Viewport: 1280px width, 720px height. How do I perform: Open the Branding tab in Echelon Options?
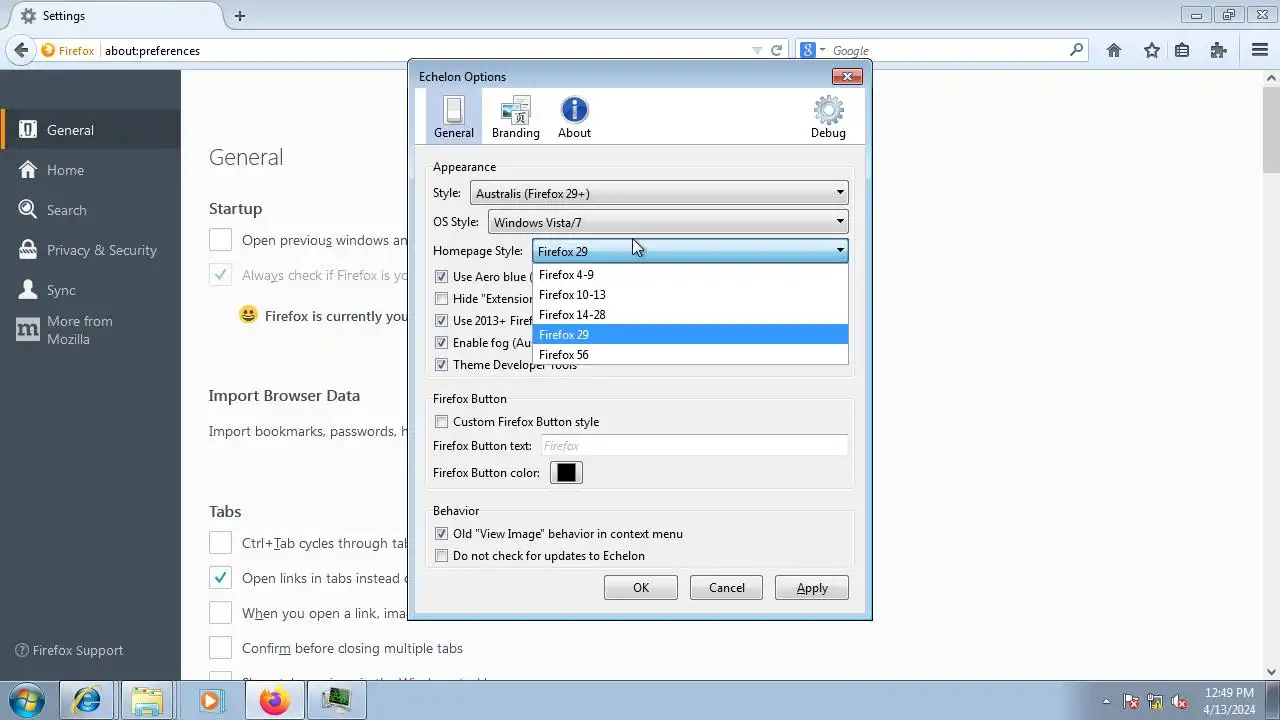coord(515,117)
